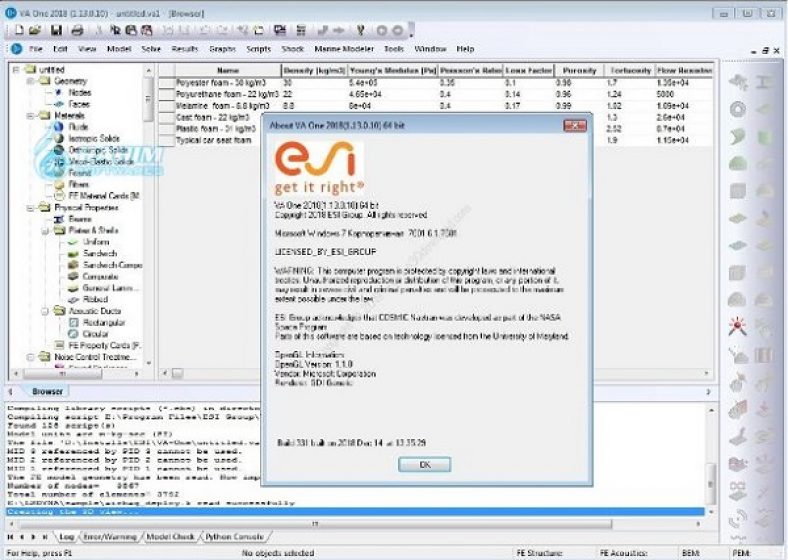Click the Porosity column header
The width and height of the screenshot is (788, 560).
(x=579, y=70)
